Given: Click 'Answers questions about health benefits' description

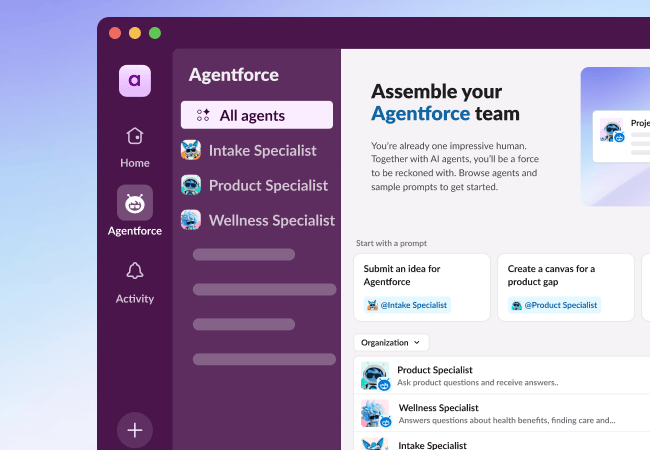Looking at the screenshot, I should point(507,420).
